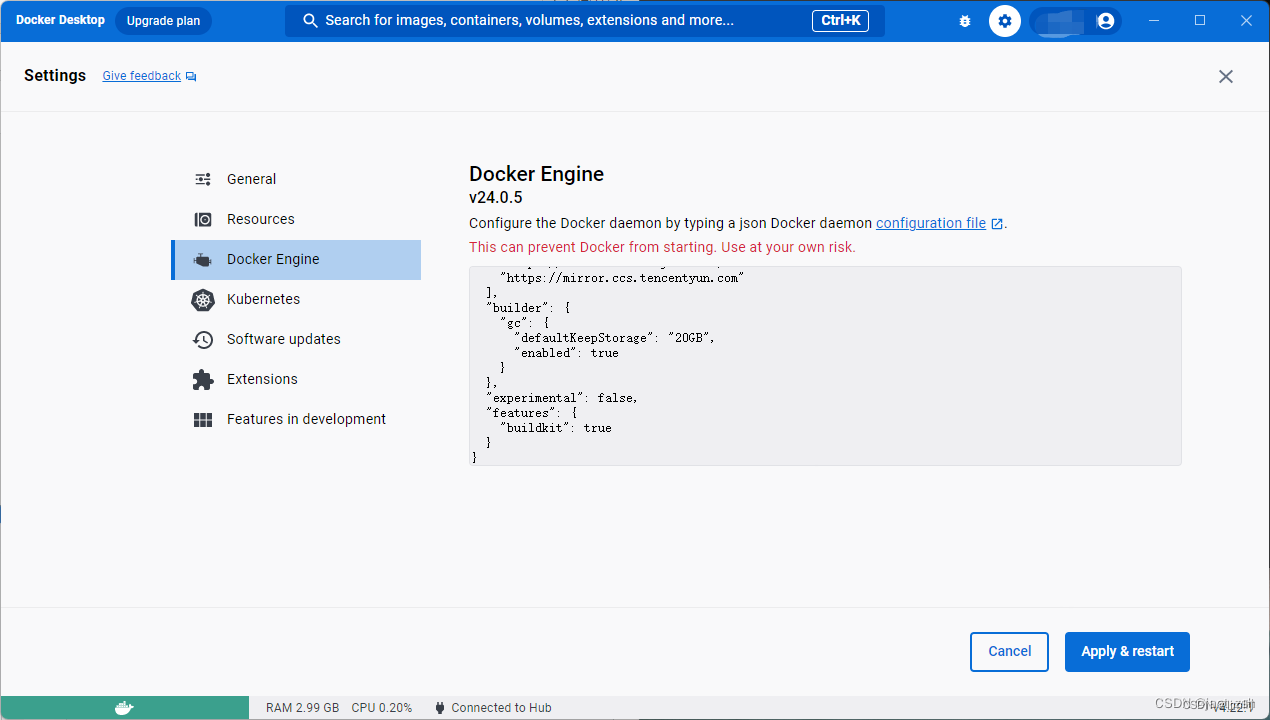
Task: Select the Kubernetes settings section
Action: click(263, 299)
